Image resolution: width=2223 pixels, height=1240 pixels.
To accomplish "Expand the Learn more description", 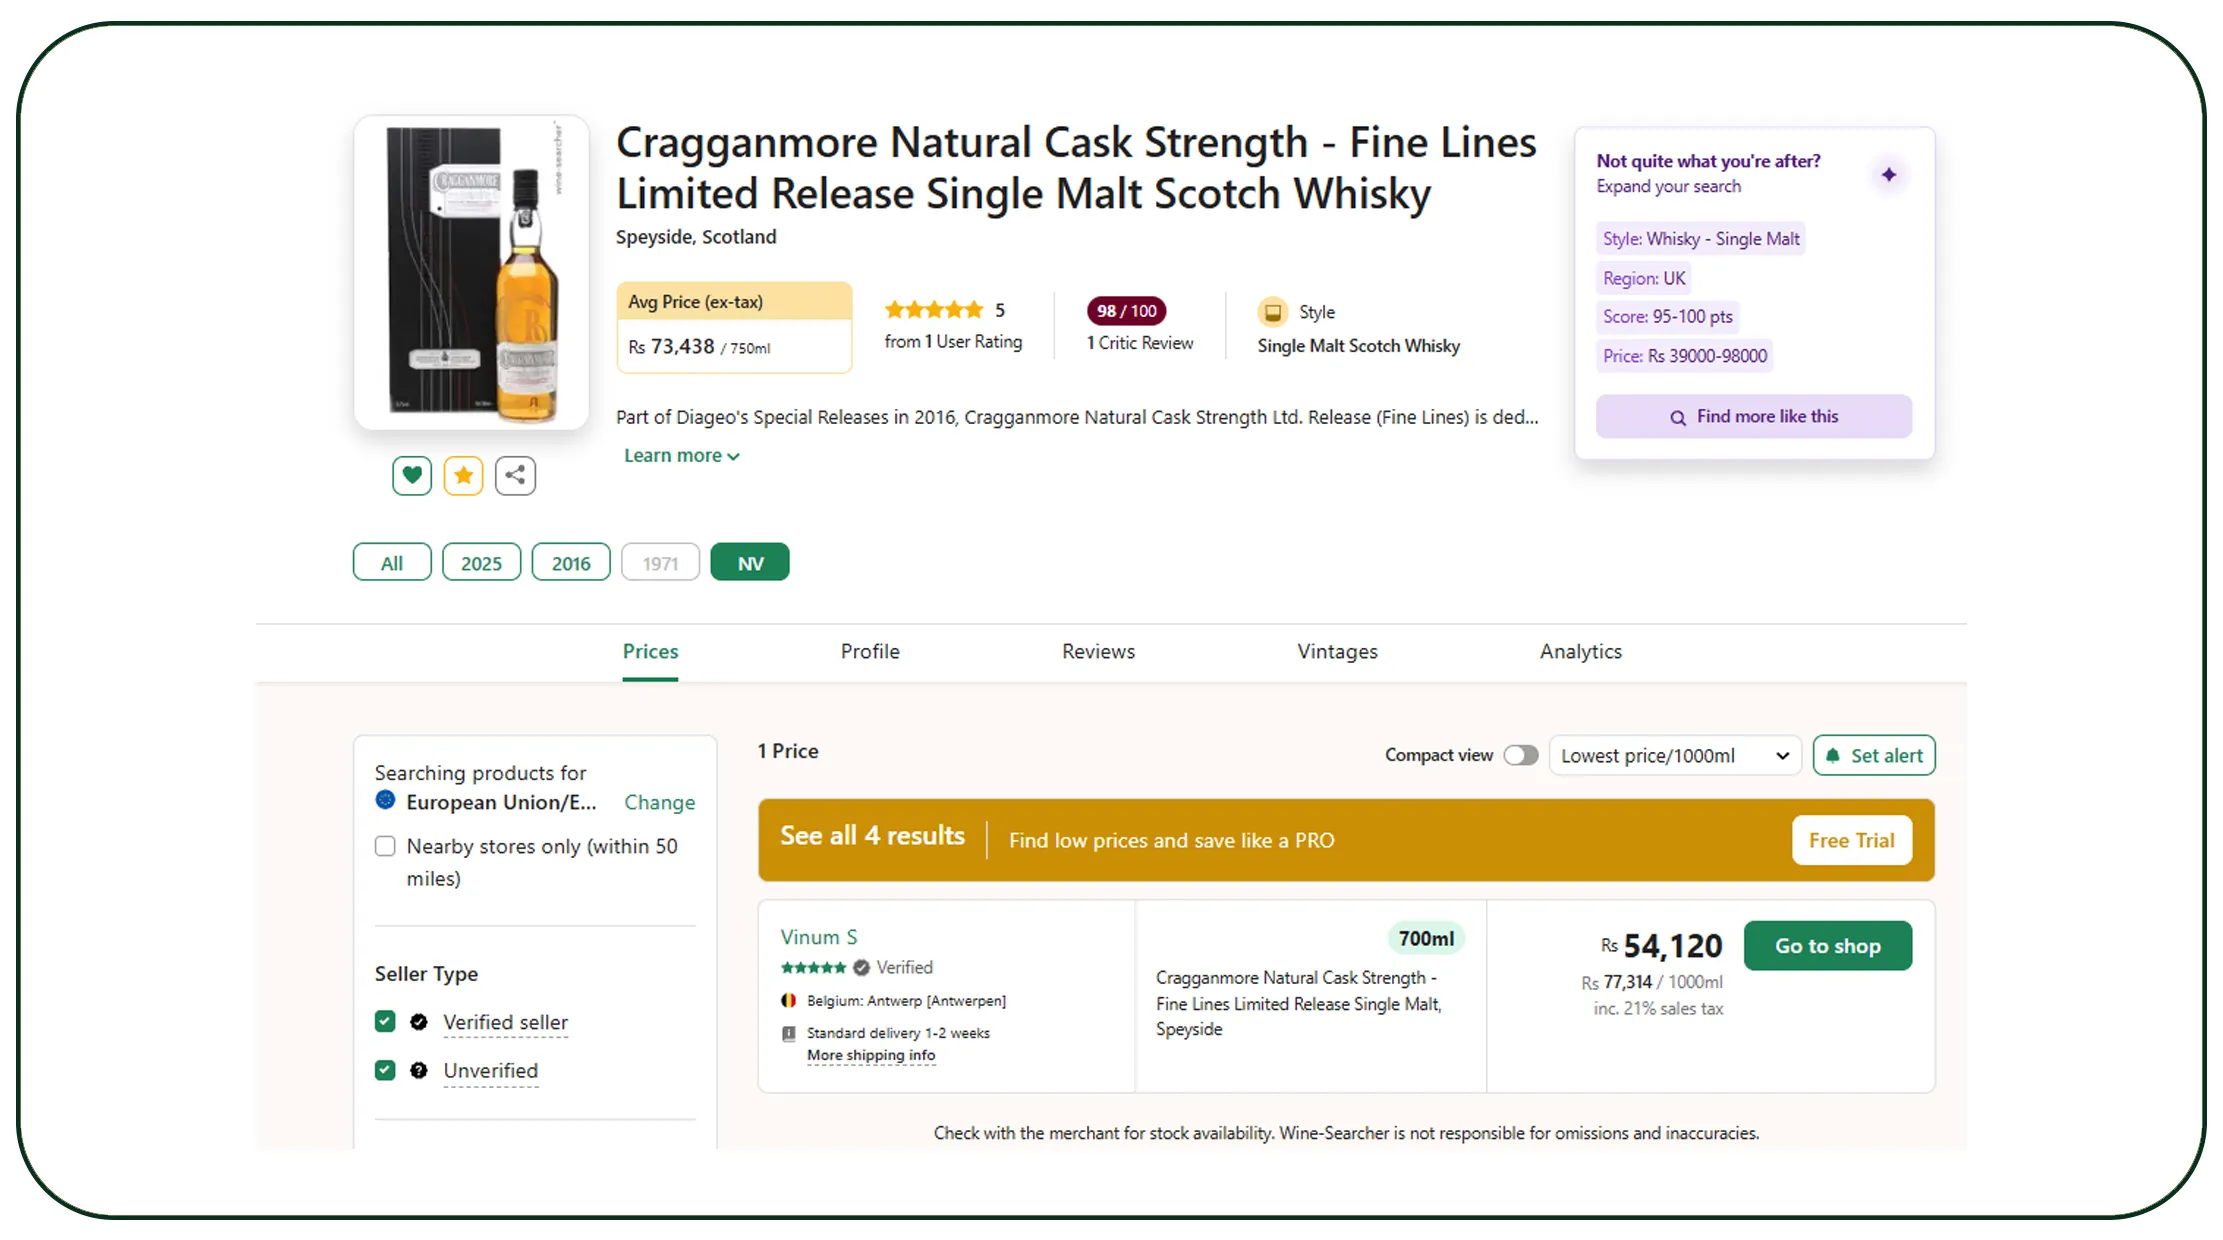I will click(x=682, y=456).
